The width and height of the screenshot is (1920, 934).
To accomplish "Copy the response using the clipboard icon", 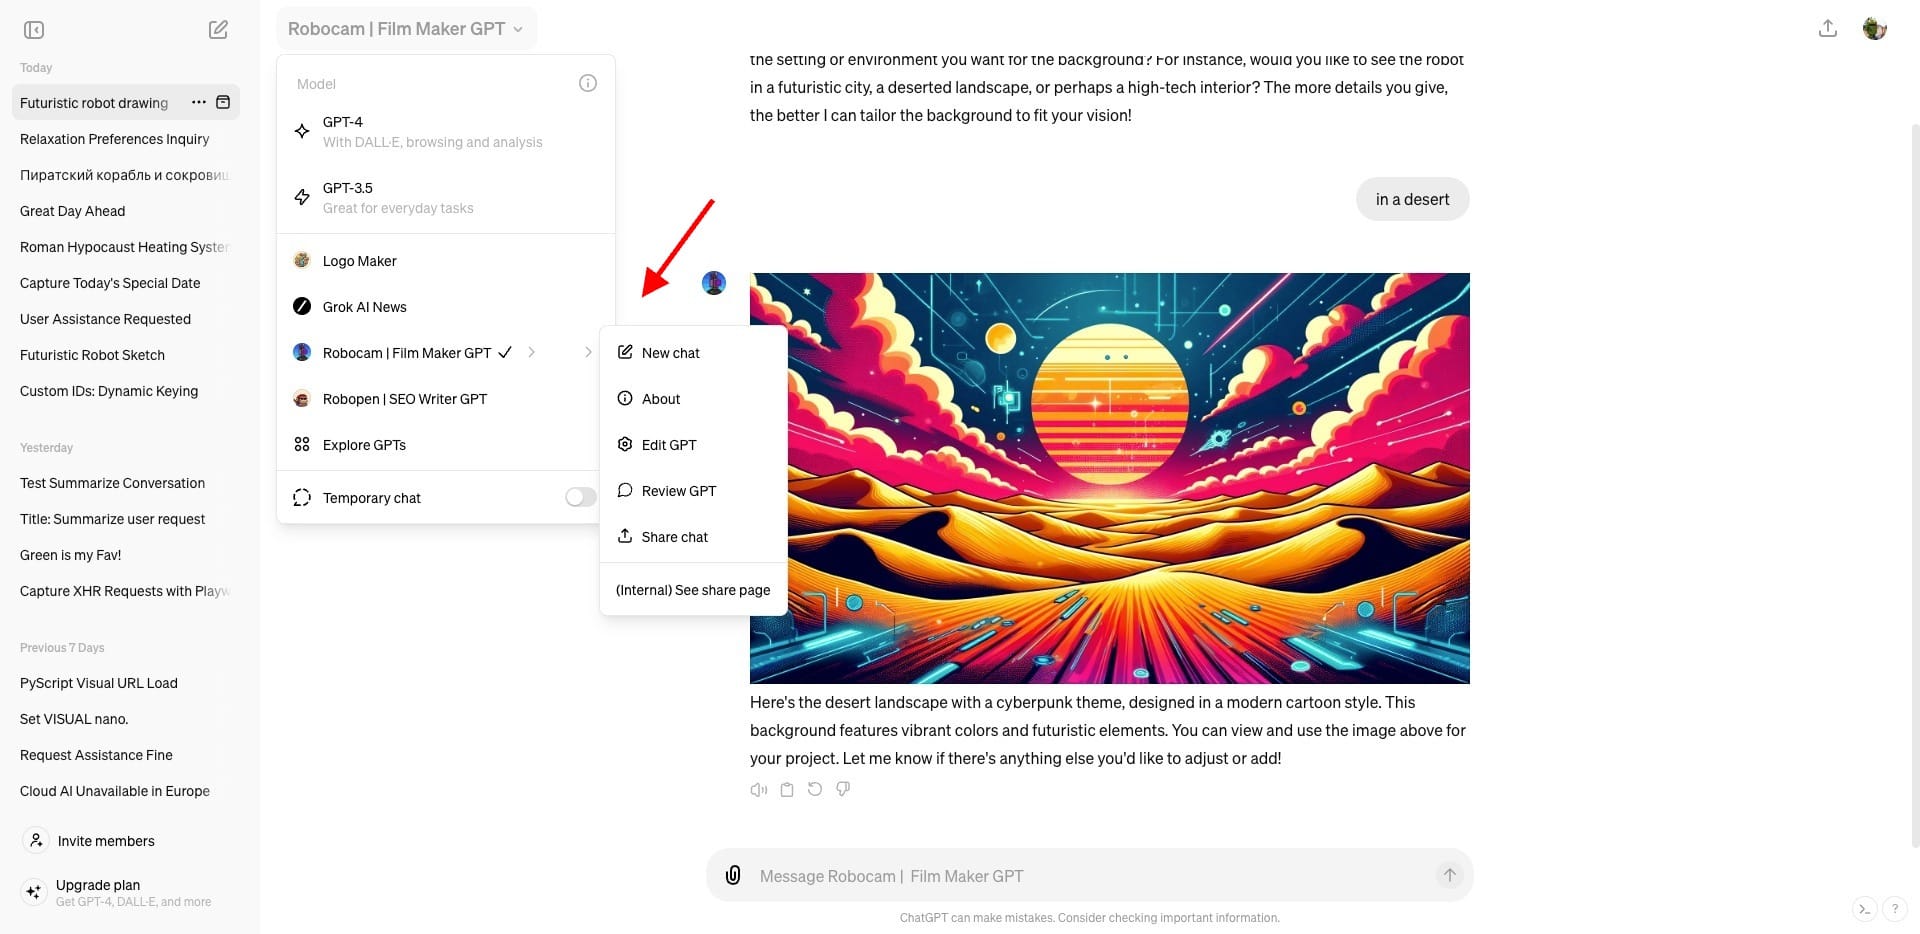I will click(x=786, y=789).
